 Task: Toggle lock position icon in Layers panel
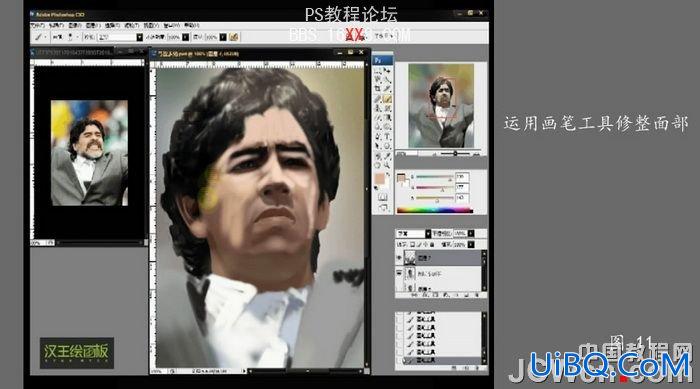coord(426,245)
